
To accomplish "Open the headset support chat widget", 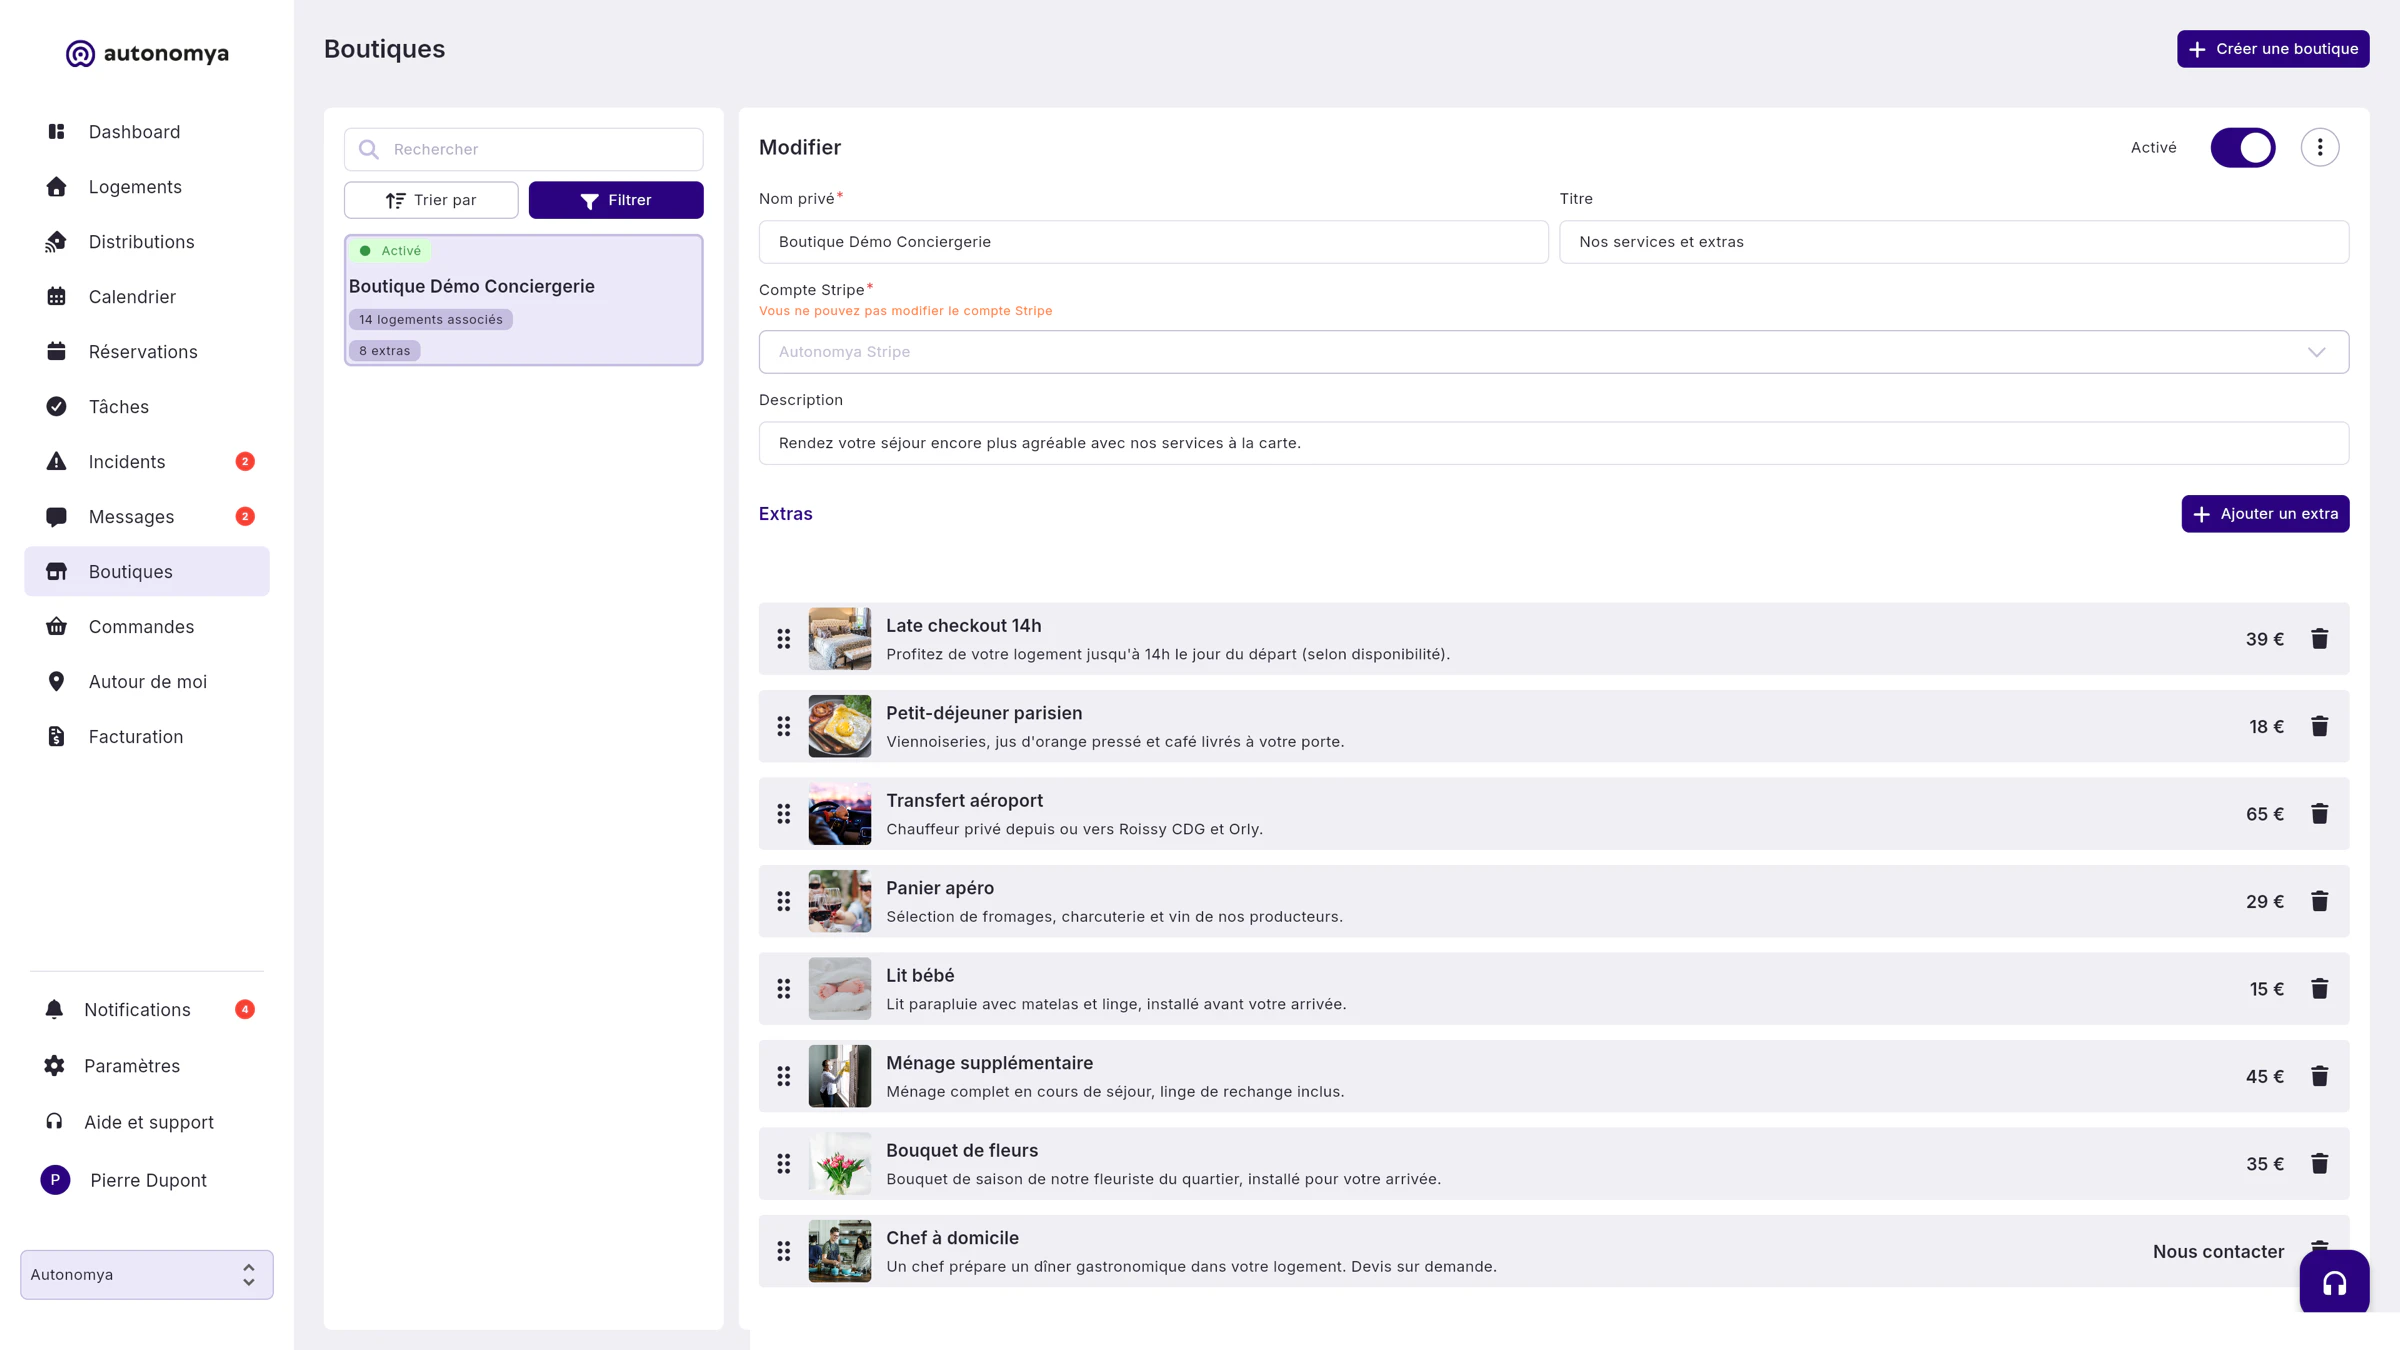I will [2334, 1282].
